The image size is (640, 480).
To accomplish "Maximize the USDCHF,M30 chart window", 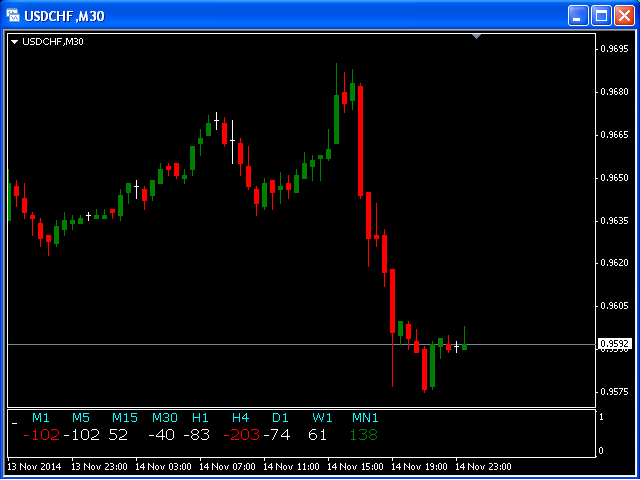I will click(601, 16).
